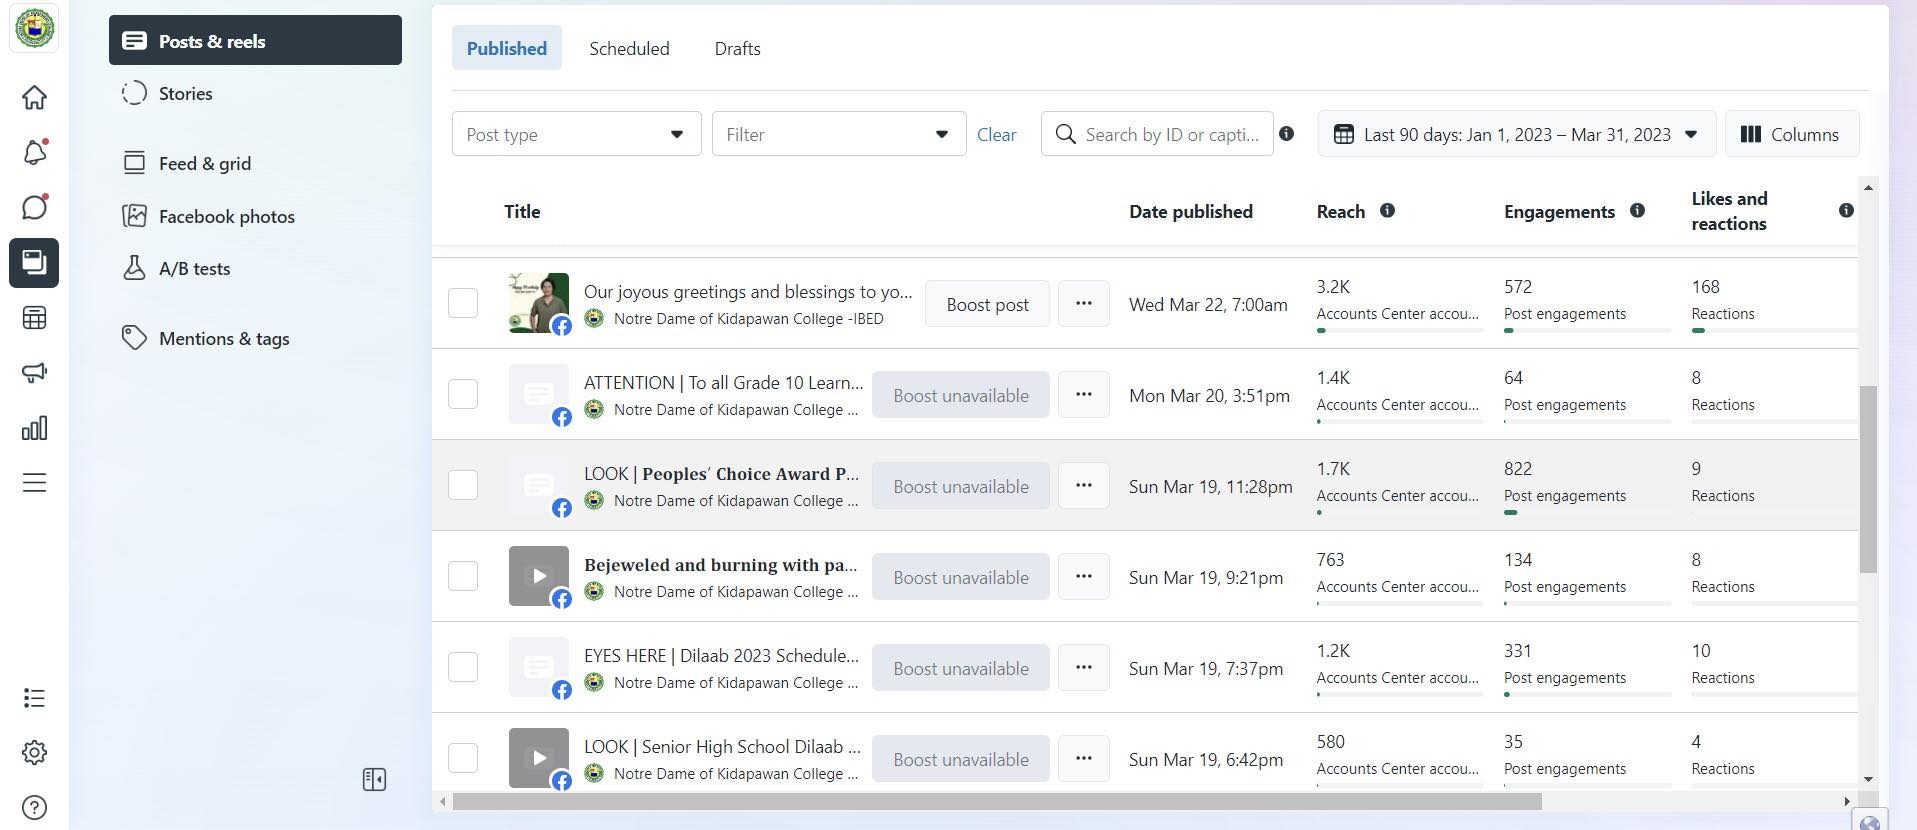This screenshot has height=830, width=1917.
Task: Open the Planner calendar grid icon
Action: (34, 318)
